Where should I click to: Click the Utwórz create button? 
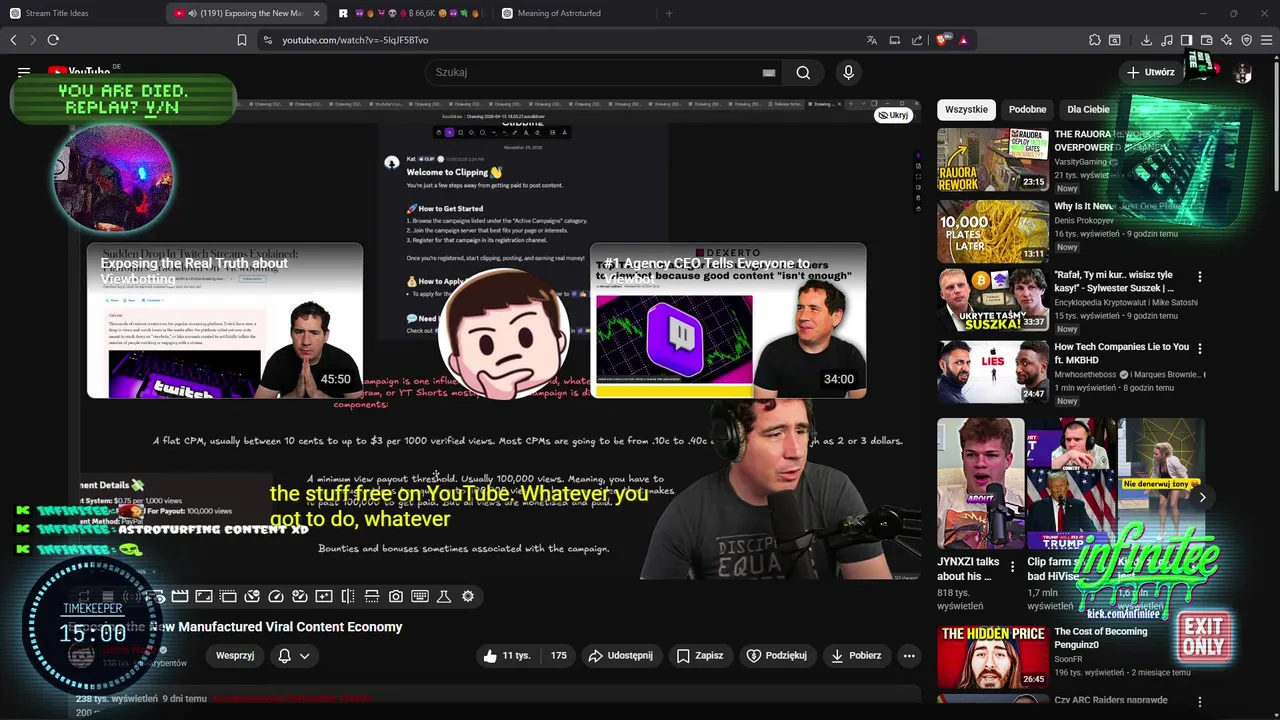(x=1151, y=72)
